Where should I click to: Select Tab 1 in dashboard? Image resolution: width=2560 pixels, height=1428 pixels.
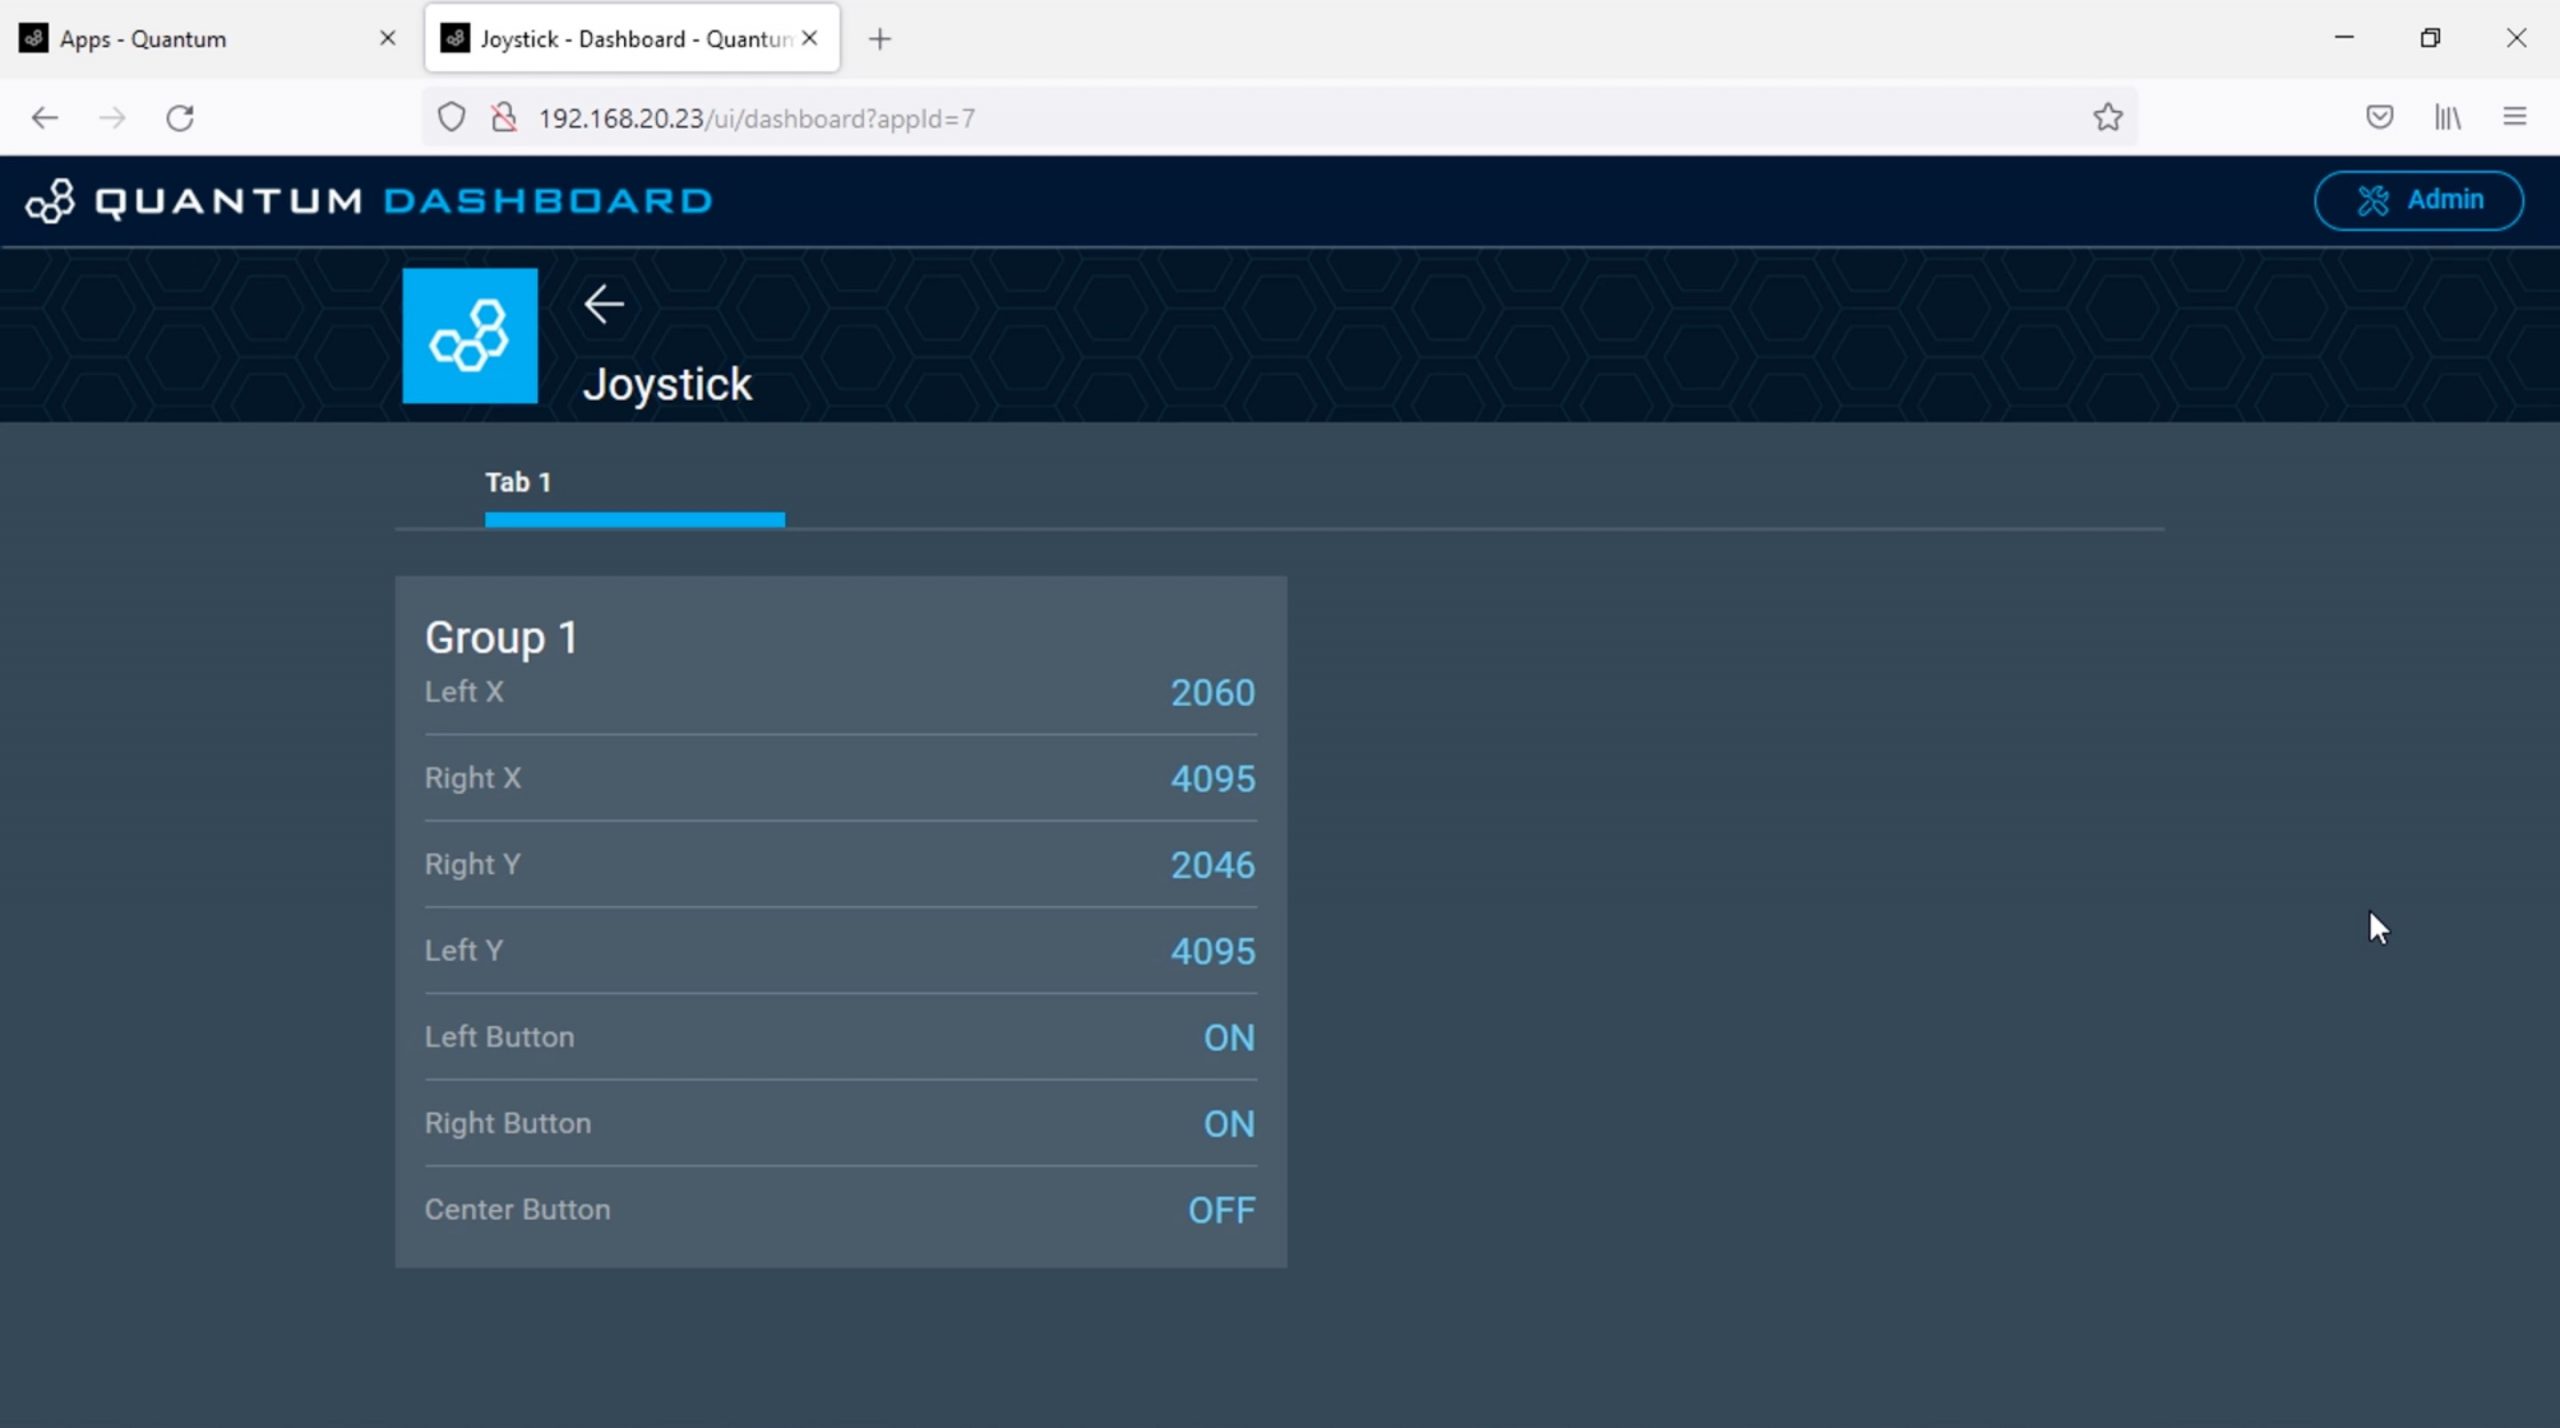518,483
